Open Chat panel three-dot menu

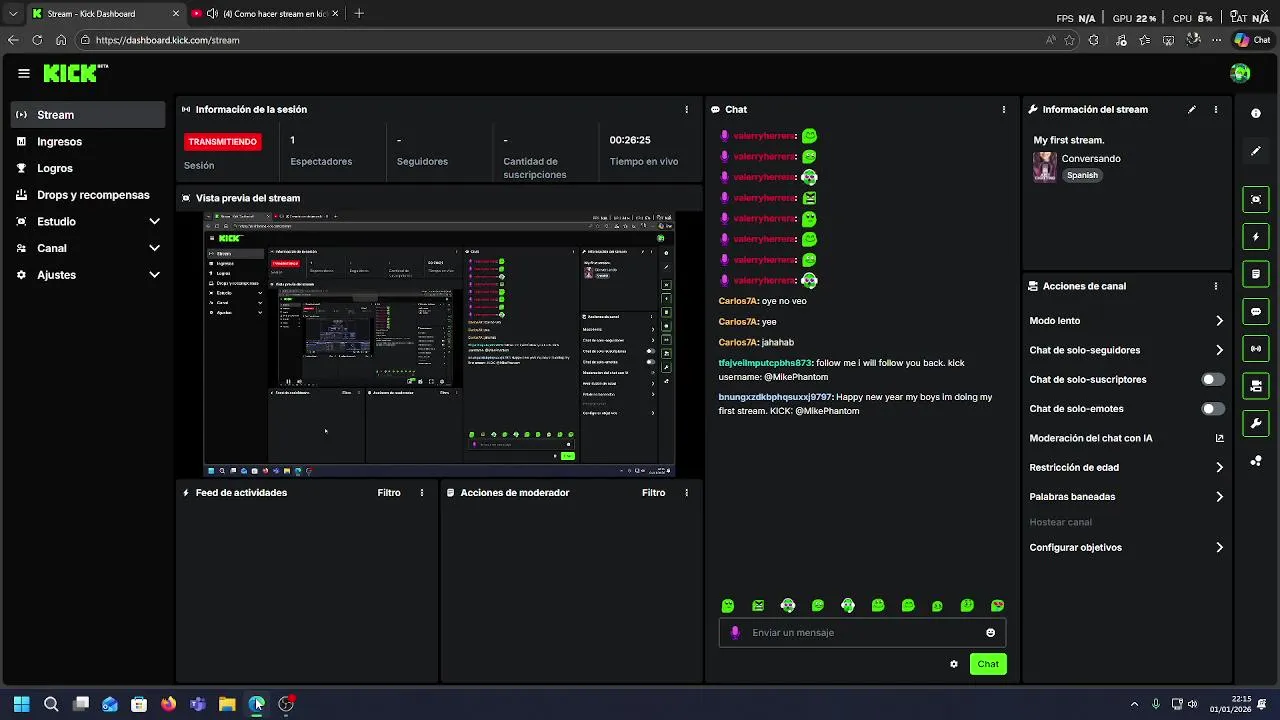click(1004, 109)
